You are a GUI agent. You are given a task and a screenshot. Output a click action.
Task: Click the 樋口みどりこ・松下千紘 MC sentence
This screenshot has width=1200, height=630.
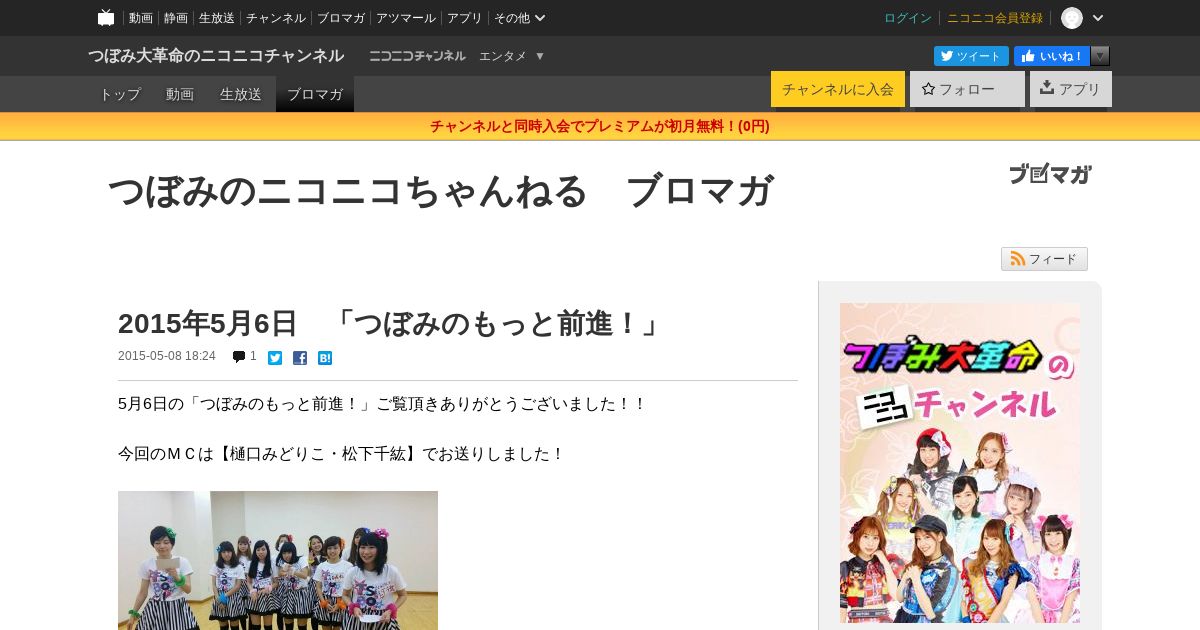click(x=341, y=454)
